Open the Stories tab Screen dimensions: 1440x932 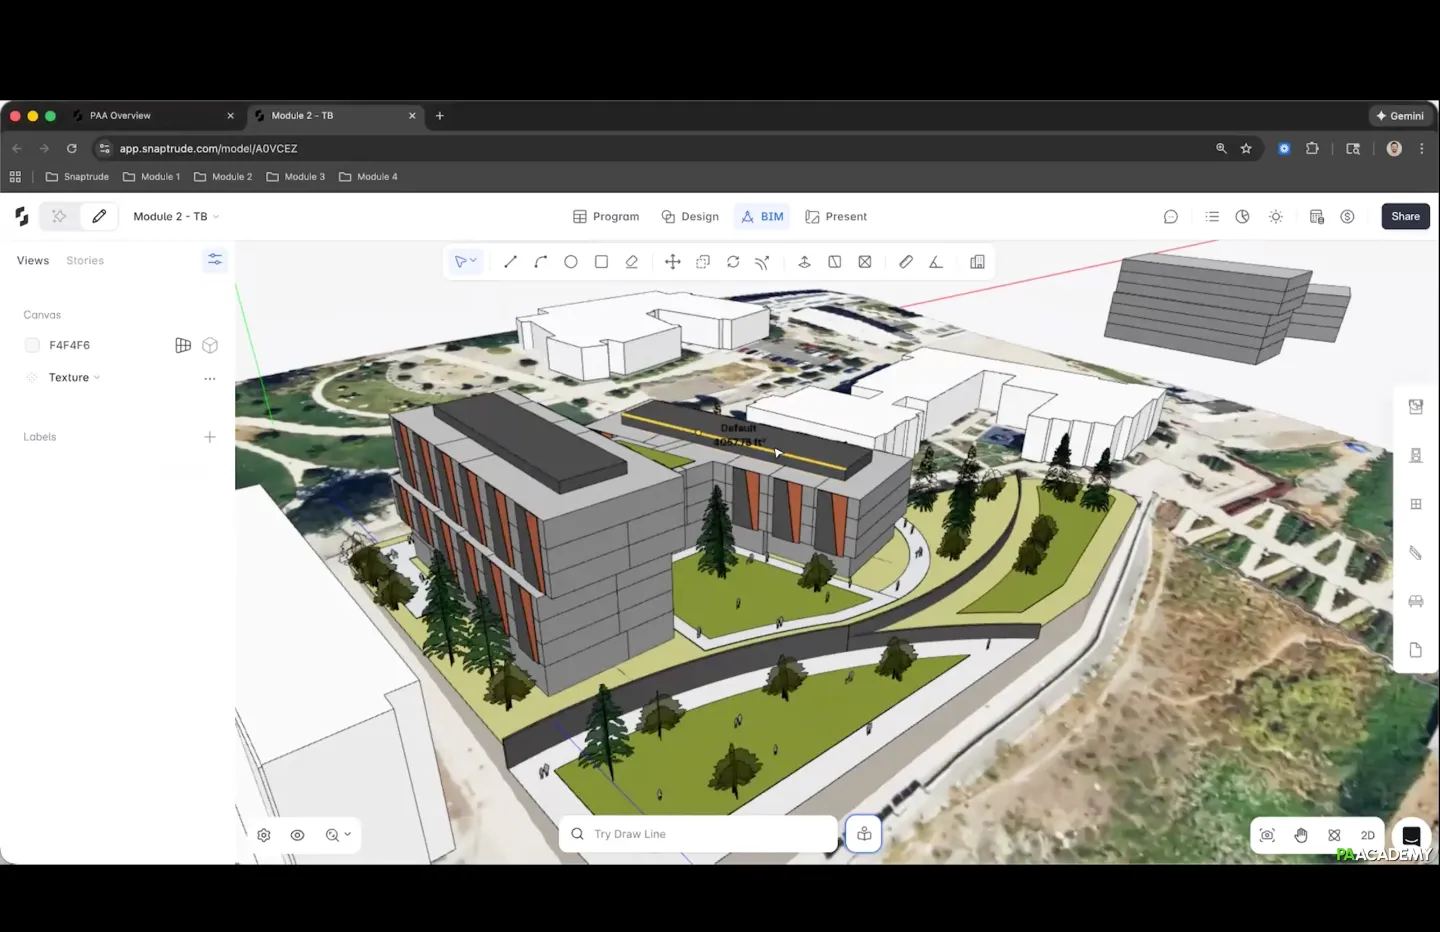tap(85, 261)
